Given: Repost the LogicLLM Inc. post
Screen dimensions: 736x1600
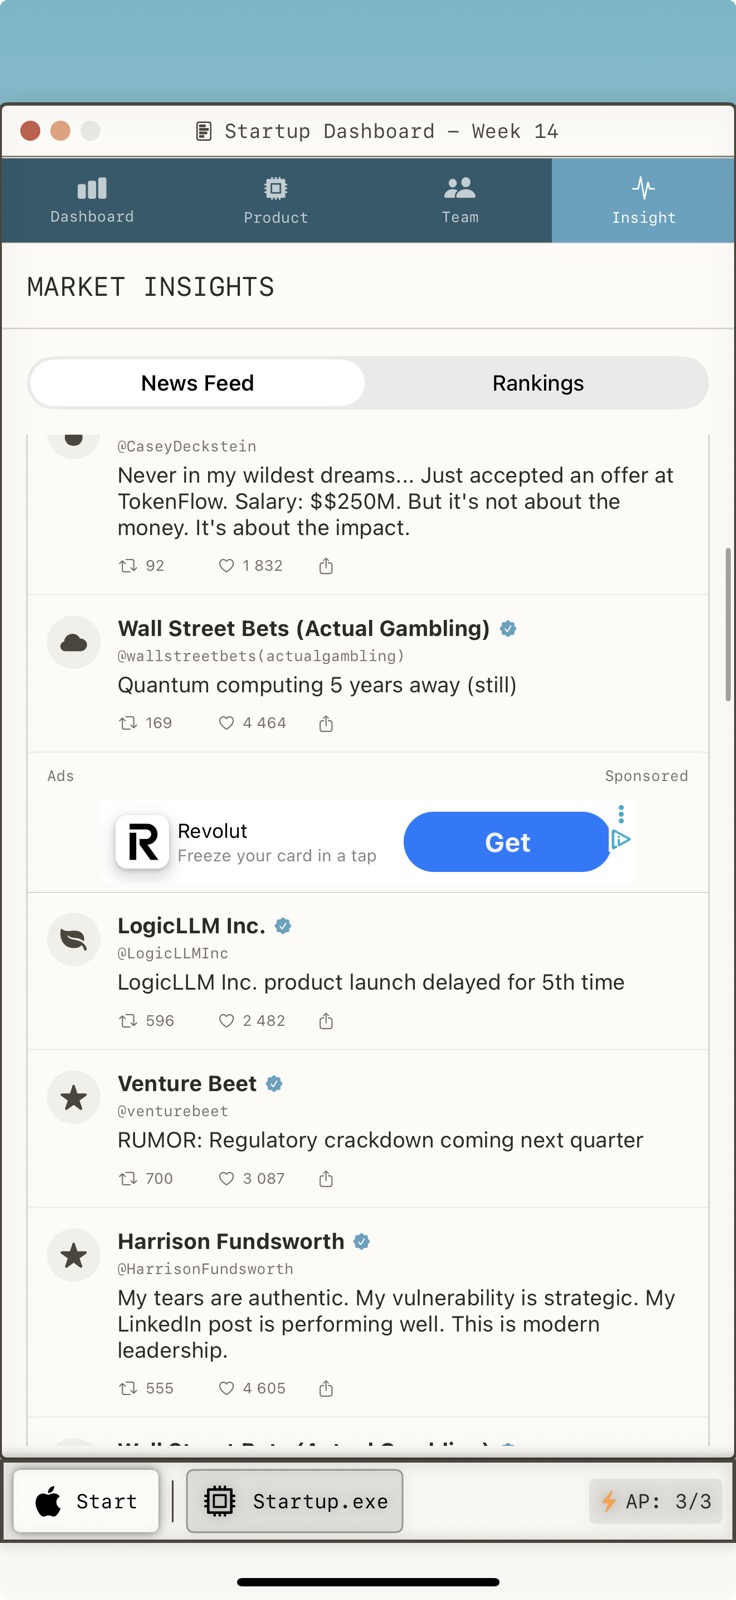Looking at the screenshot, I should (128, 1021).
